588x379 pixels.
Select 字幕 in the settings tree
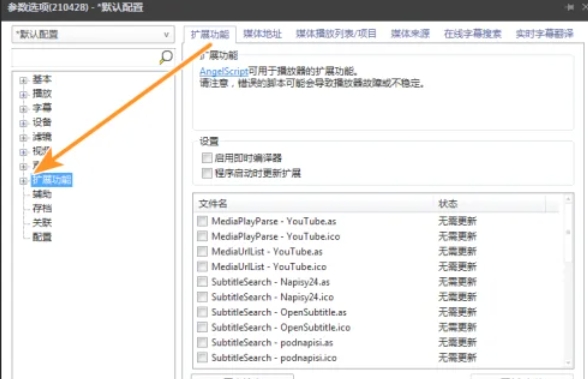click(42, 108)
